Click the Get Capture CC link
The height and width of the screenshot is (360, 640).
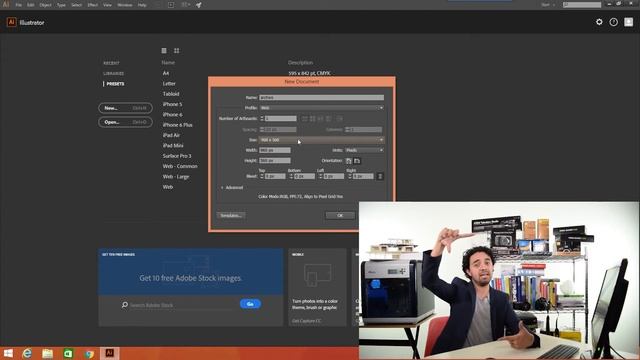click(x=307, y=321)
